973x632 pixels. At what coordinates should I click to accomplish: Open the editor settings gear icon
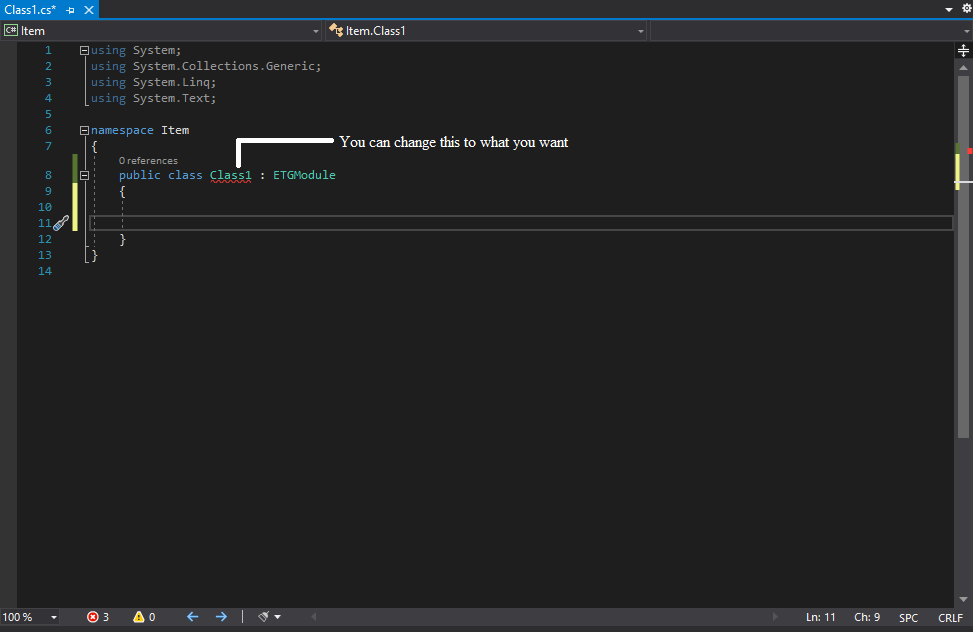pos(966,9)
